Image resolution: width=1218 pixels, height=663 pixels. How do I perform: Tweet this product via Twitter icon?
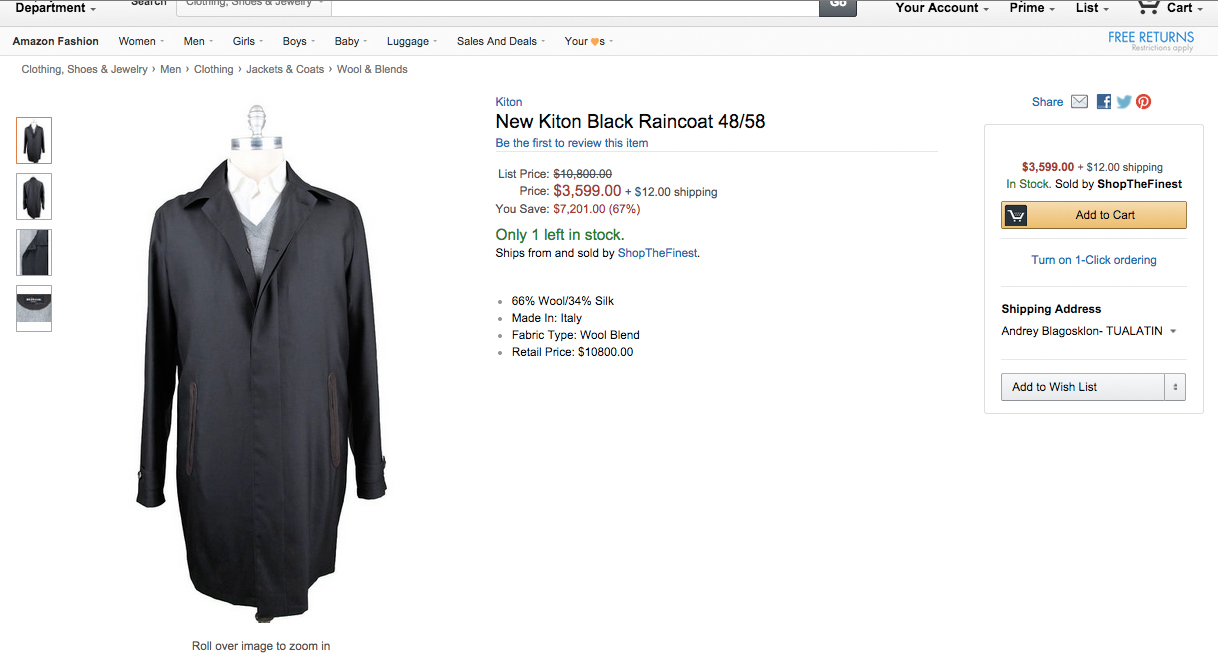pyautogui.click(x=1124, y=102)
